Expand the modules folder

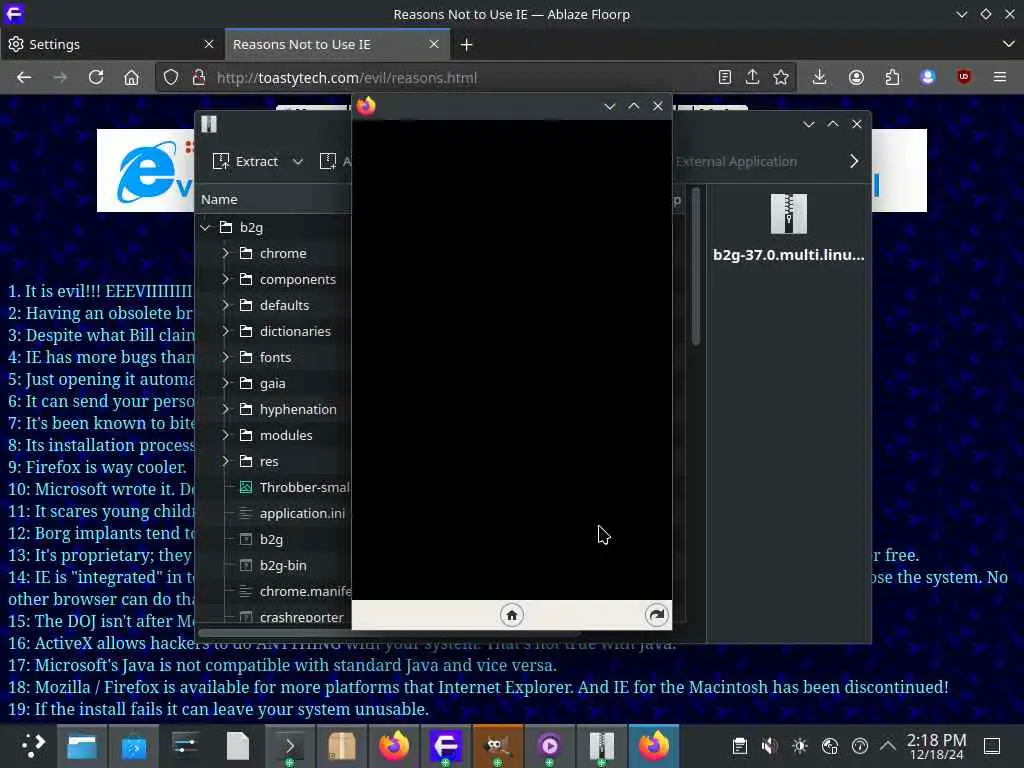tap(225, 435)
